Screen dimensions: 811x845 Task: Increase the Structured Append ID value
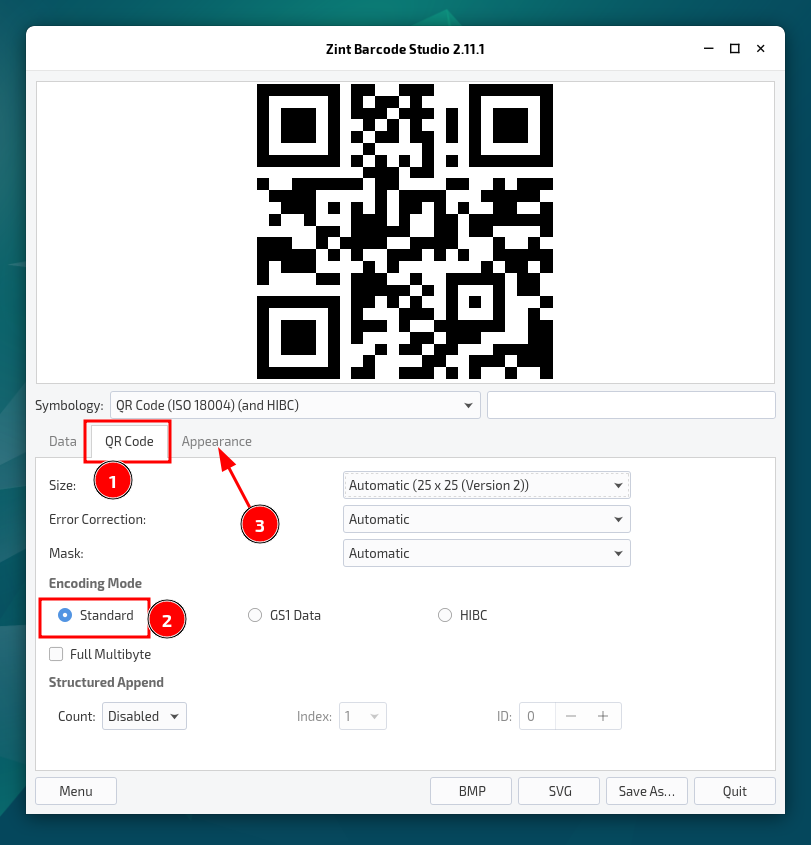(x=603, y=716)
